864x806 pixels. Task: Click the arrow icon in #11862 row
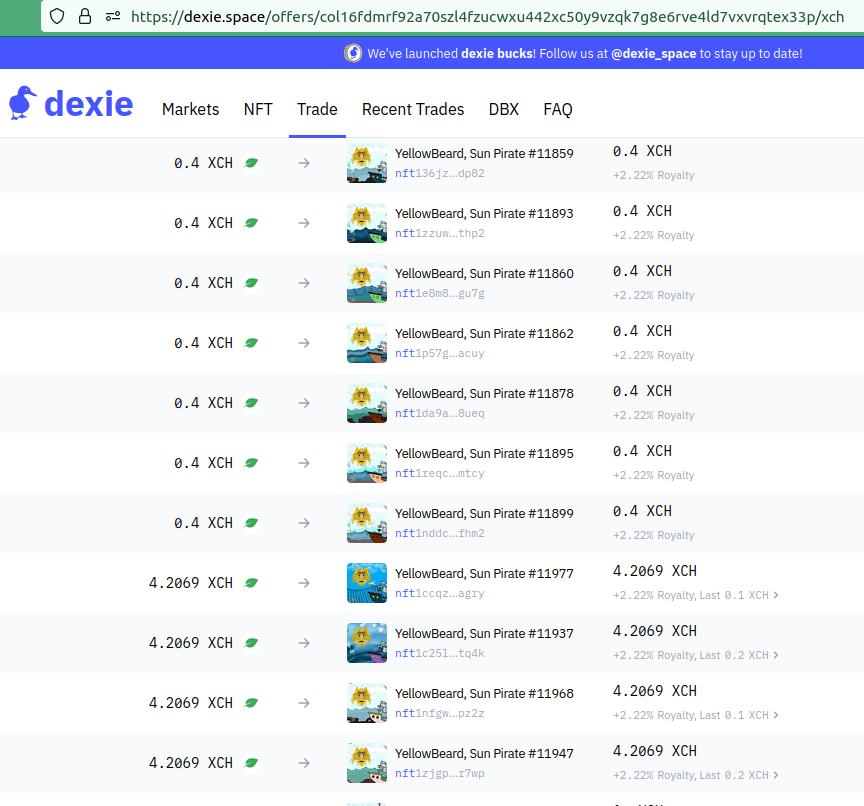coord(304,343)
